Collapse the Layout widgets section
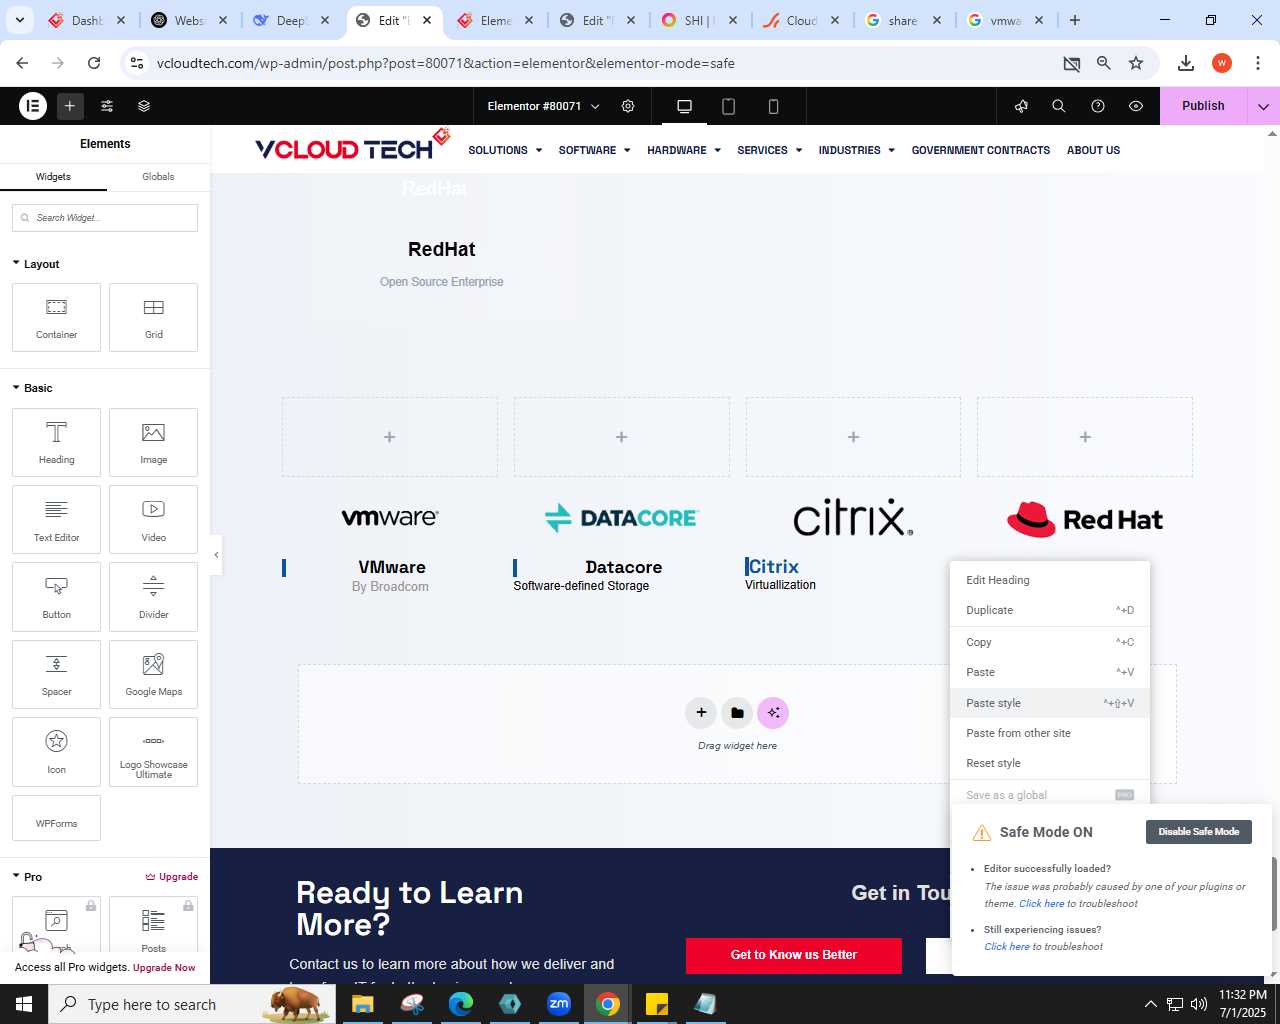Image resolution: width=1280 pixels, height=1024 pixels. (36, 264)
